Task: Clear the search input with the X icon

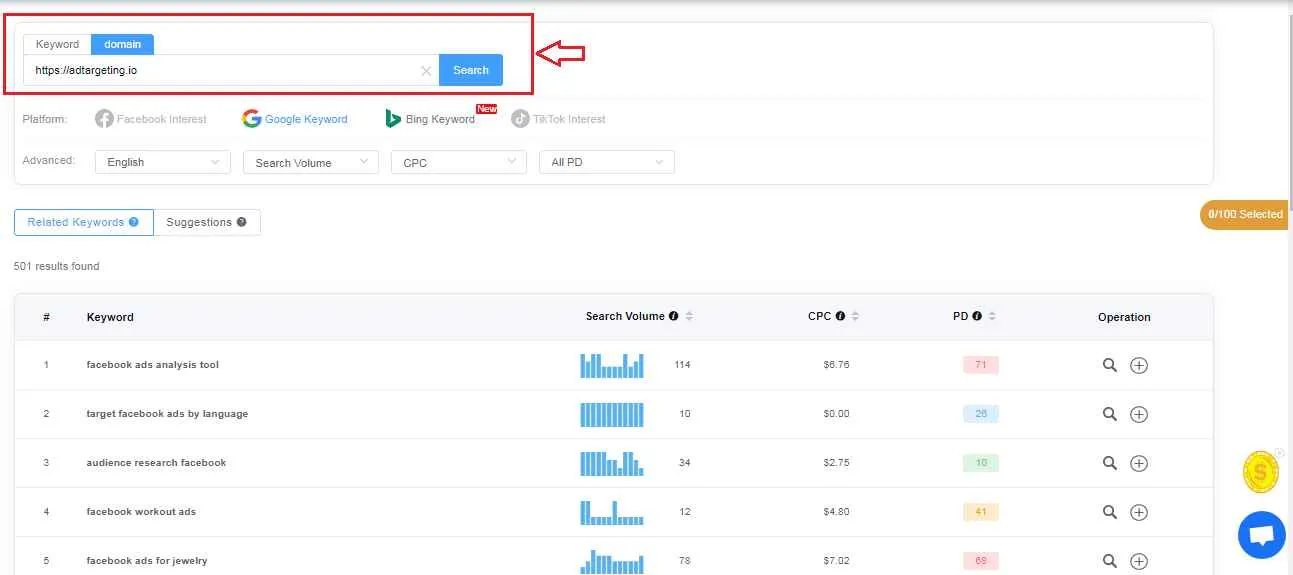Action: click(426, 71)
